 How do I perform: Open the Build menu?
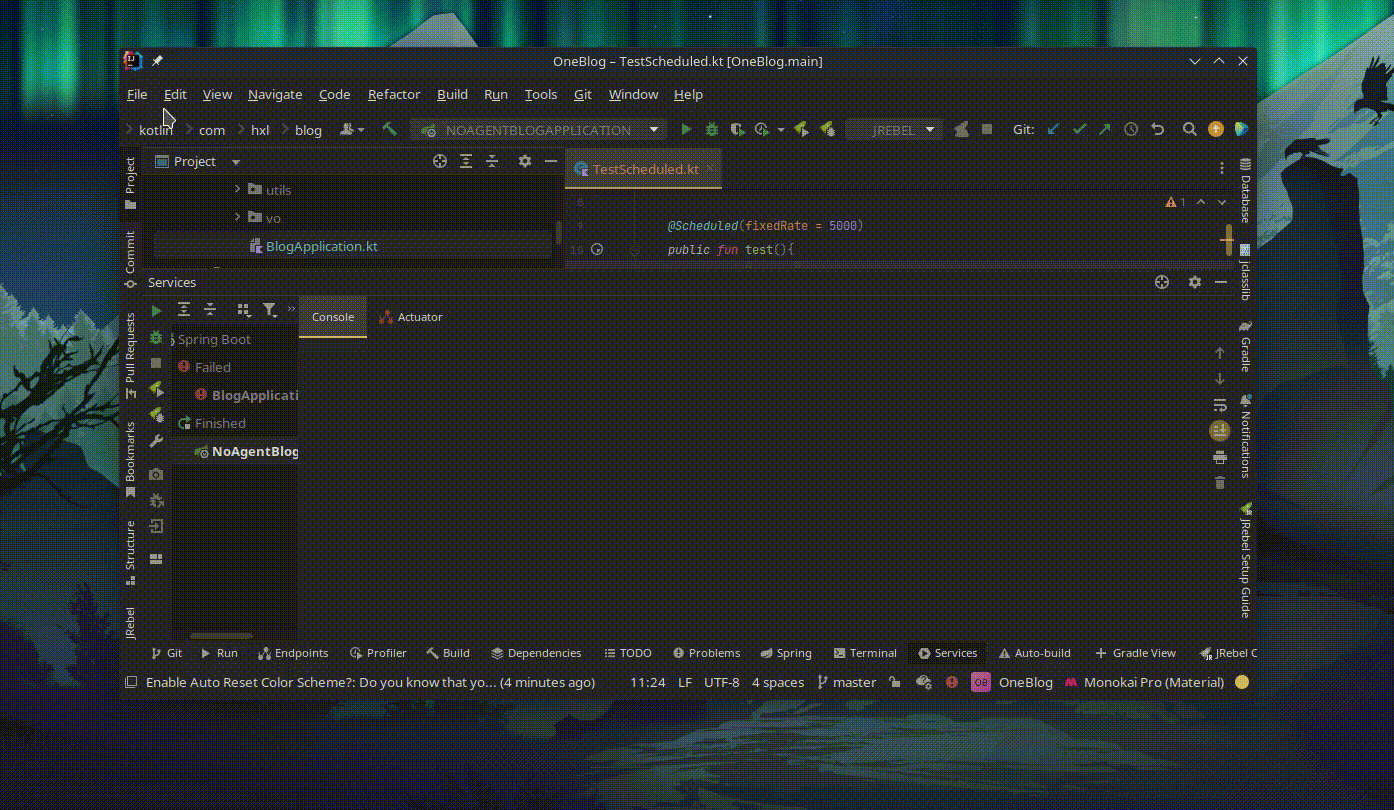[x=452, y=94]
